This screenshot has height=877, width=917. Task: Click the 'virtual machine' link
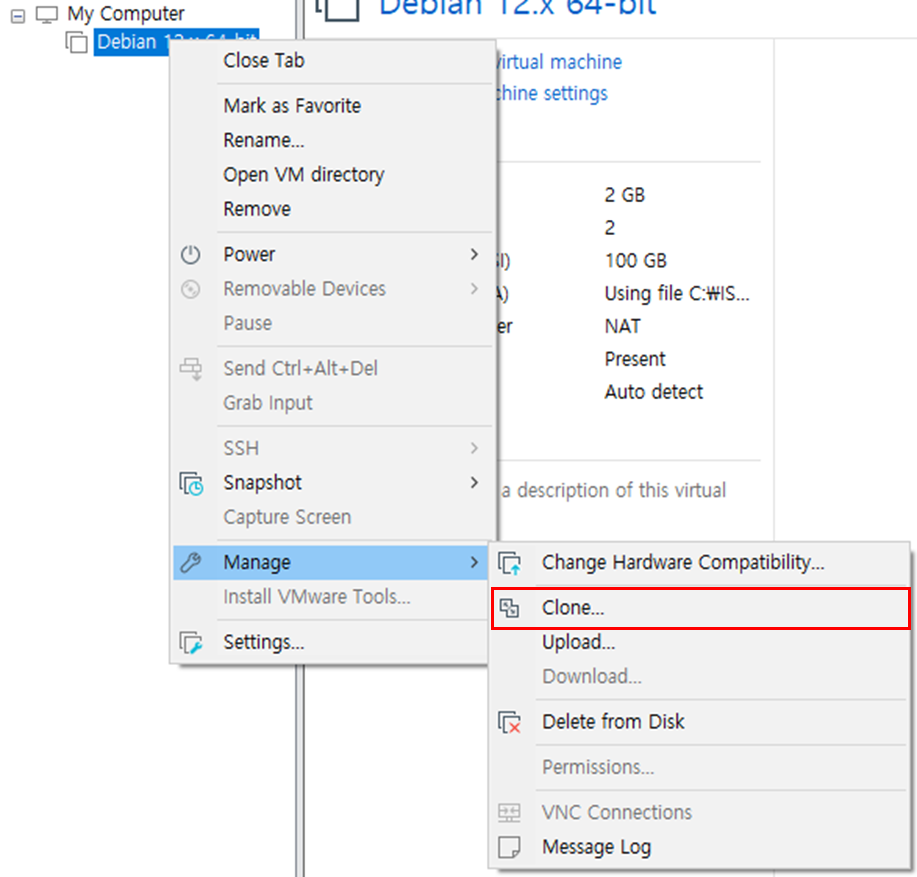tap(560, 62)
